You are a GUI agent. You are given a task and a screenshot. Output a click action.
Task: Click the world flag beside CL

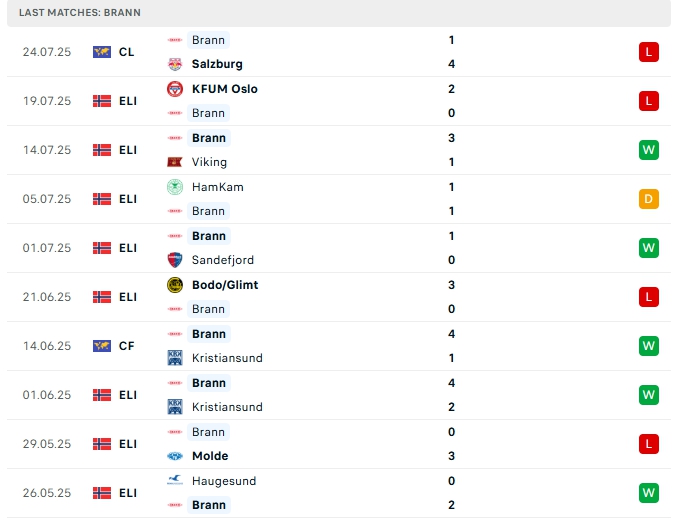(x=102, y=52)
